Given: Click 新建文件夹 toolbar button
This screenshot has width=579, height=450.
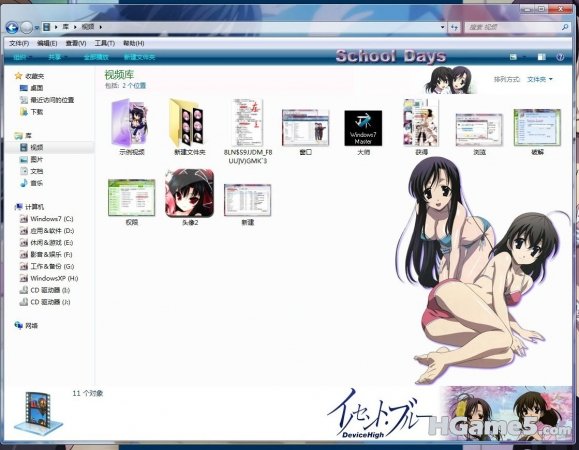Looking at the screenshot, I should click(139, 57).
